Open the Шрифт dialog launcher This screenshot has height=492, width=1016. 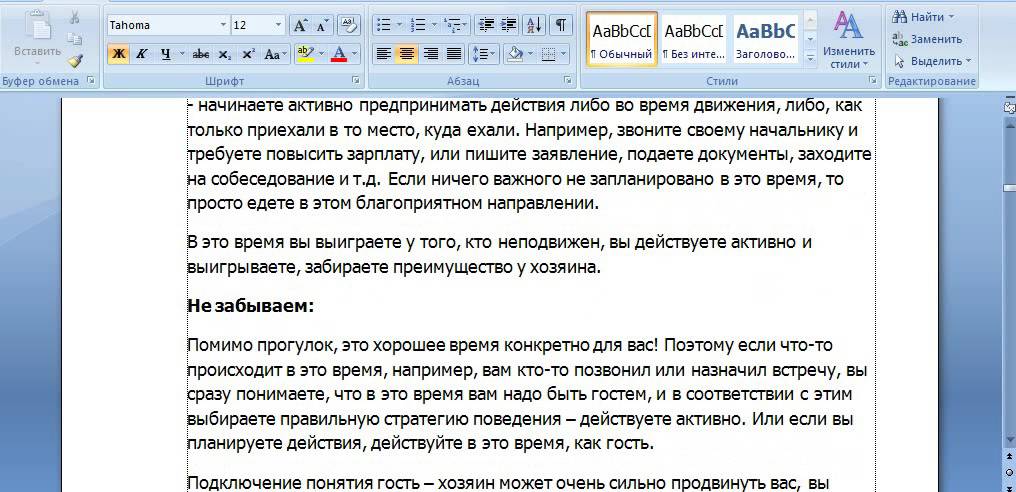(x=356, y=80)
